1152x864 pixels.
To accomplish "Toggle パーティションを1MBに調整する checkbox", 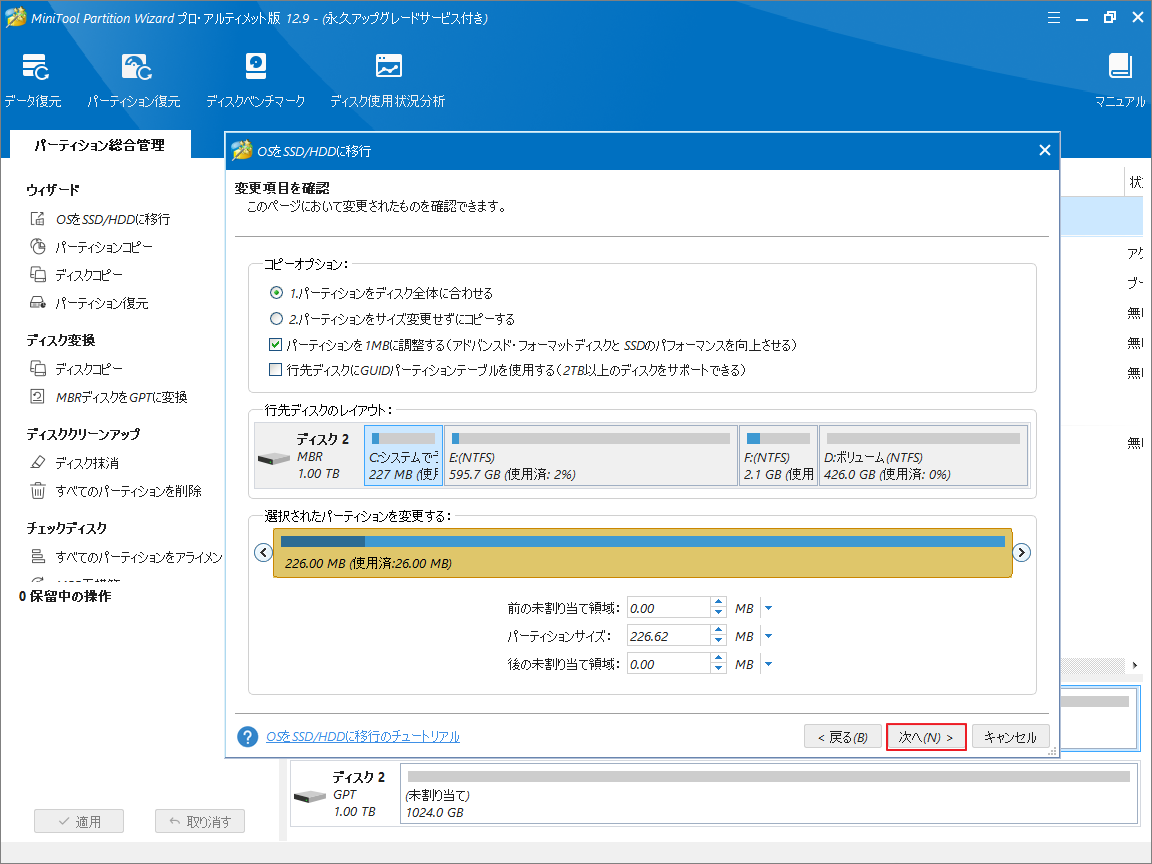I will 276,345.
